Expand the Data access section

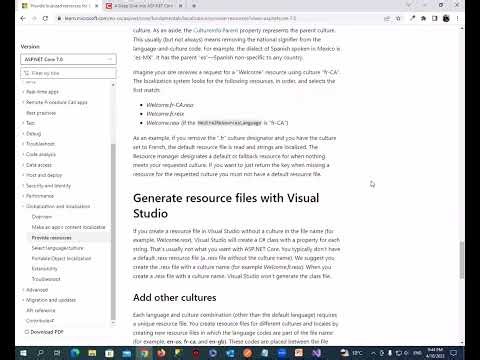point(39,165)
